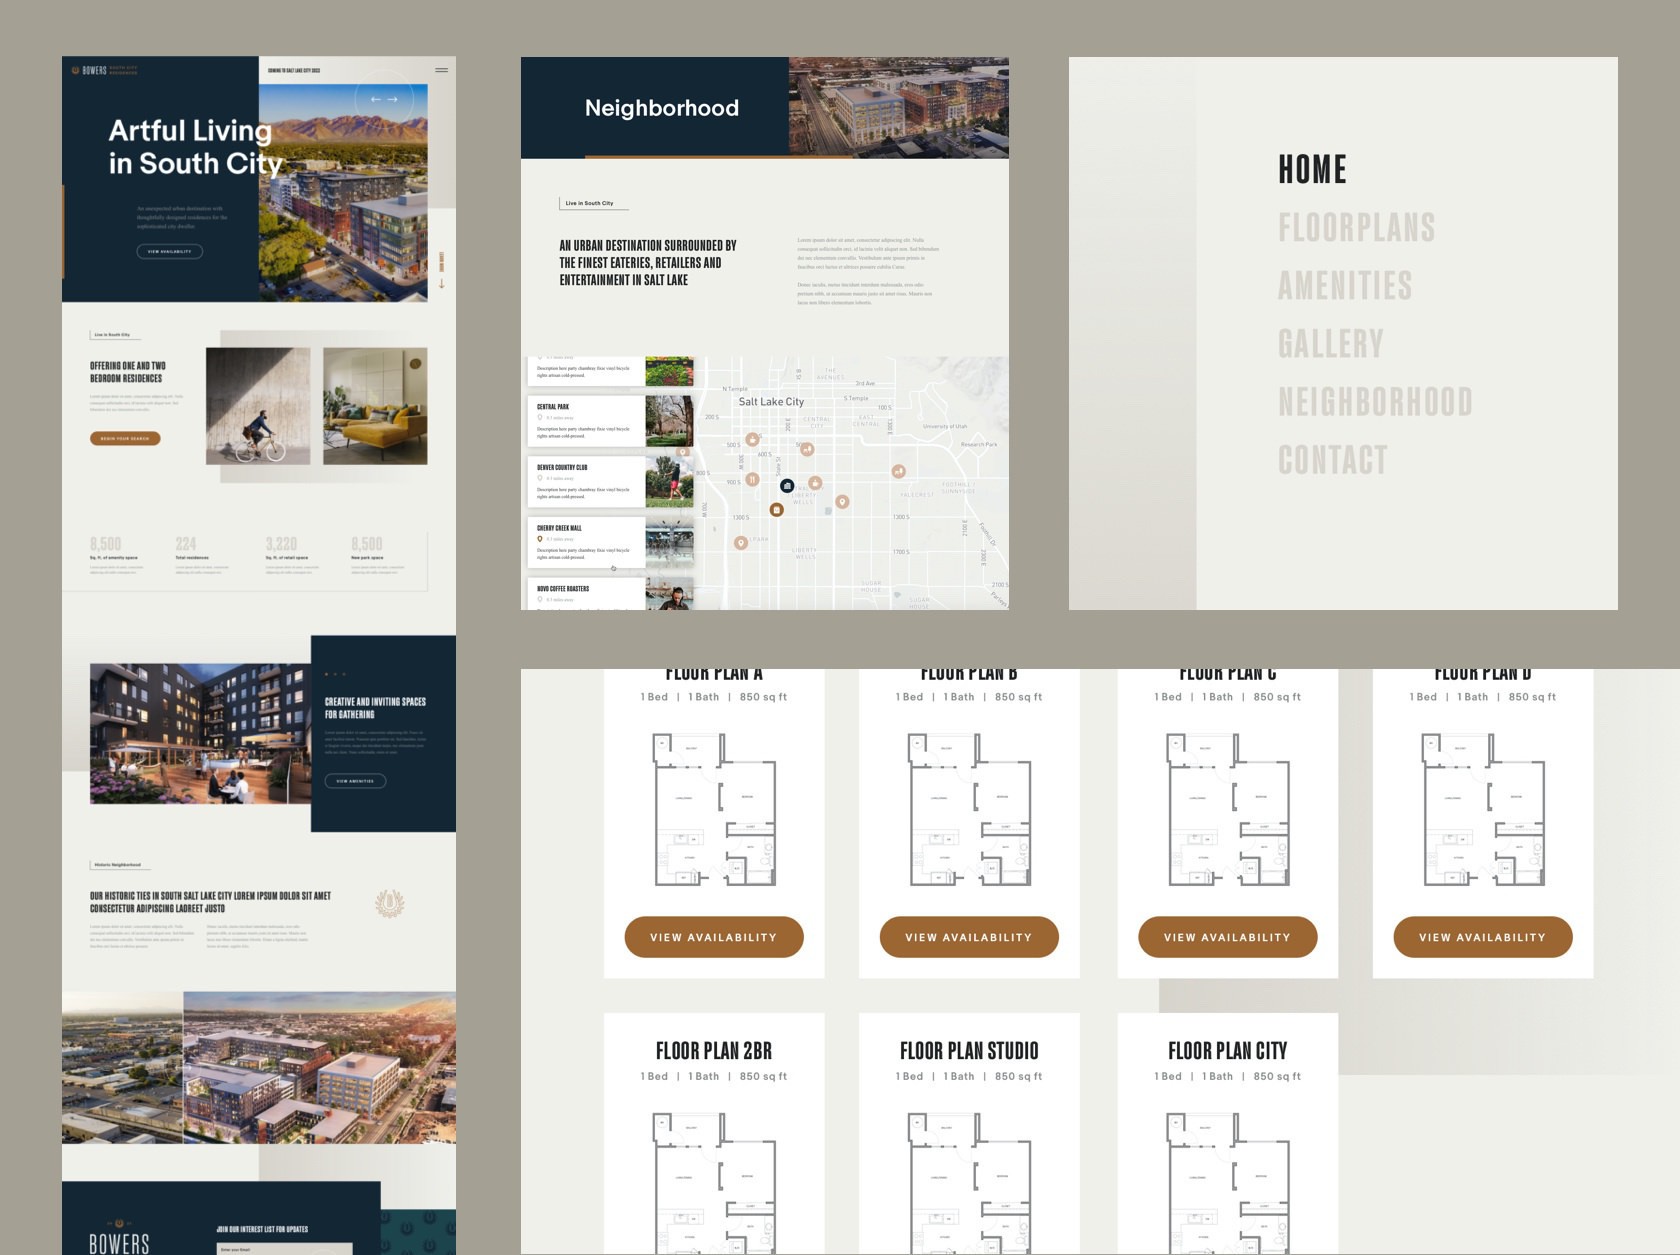1680x1255 pixels.
Task: Click the Coming to Salt Lake City header text
Action: (x=294, y=70)
